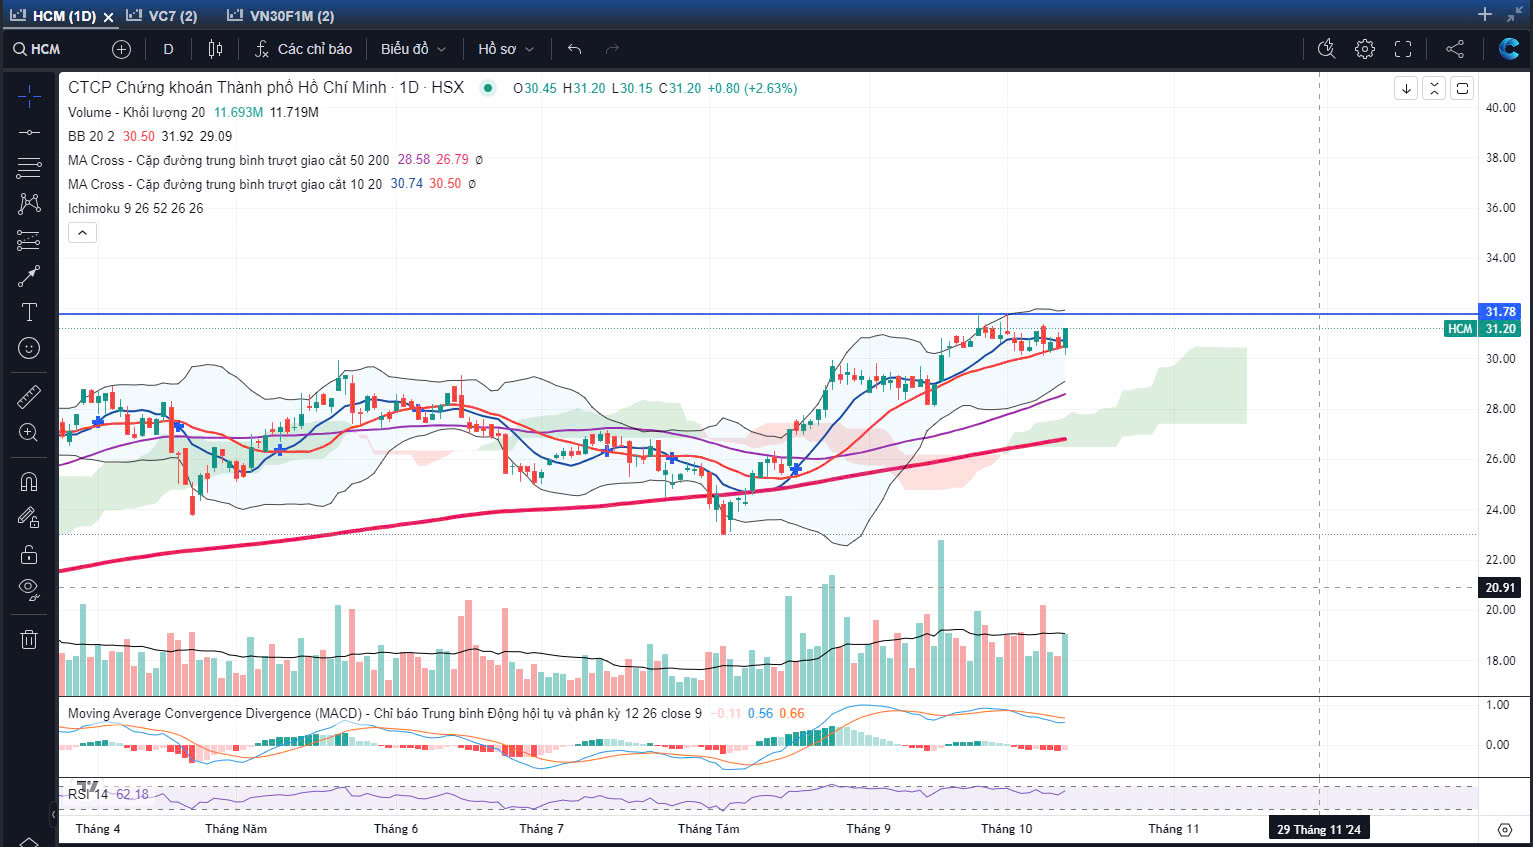Open symbol search for HCM
Screen dimensions: 1533x847
click(37, 49)
